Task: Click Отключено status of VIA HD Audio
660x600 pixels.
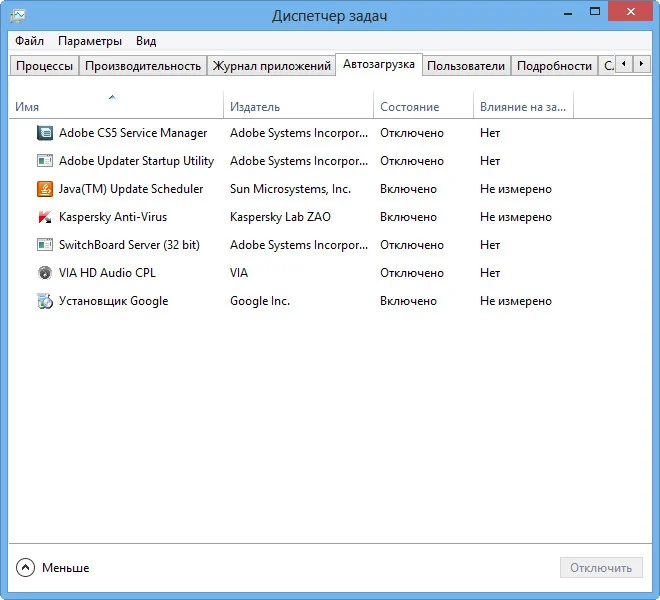Action: click(x=412, y=273)
